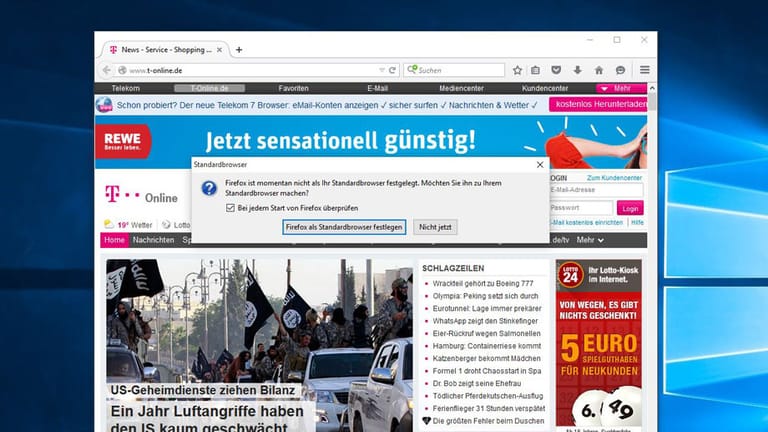The height and width of the screenshot is (432, 768).
Task: Click the Telekom Browser globe icon
Action: (x=104, y=105)
